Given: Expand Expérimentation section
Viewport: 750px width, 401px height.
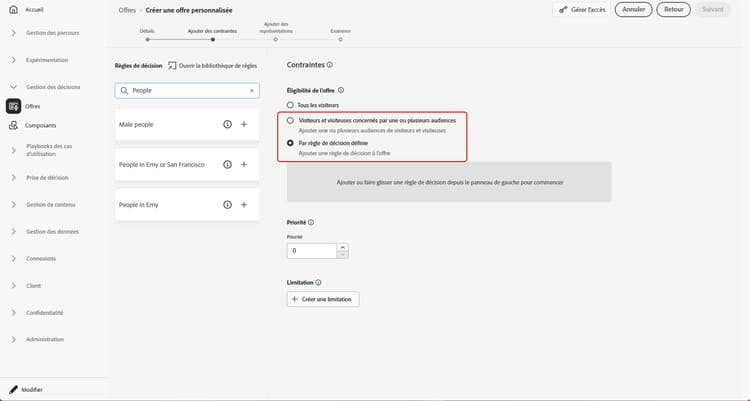Looking at the screenshot, I should point(13,60).
